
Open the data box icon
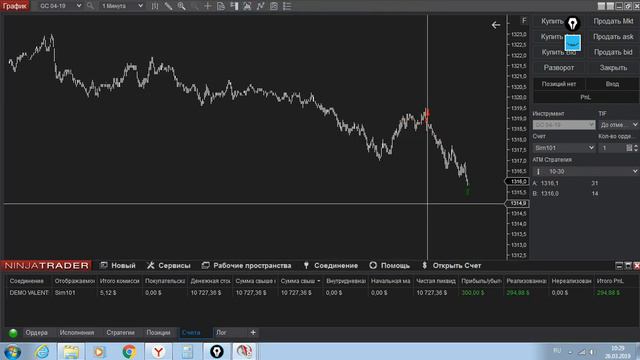[x=221, y=6]
